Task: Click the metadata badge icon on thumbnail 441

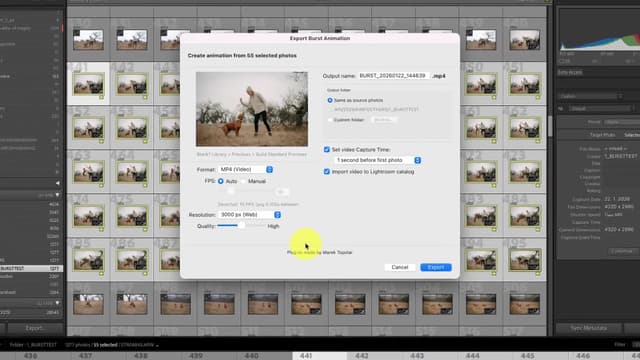Action: pyautogui.click(x=101, y=98)
